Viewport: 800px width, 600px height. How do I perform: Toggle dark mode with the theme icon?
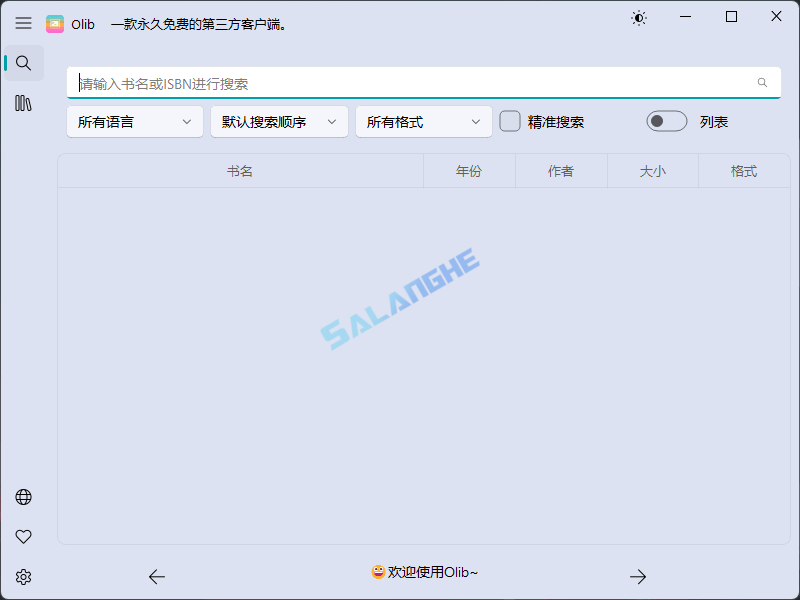[x=639, y=17]
